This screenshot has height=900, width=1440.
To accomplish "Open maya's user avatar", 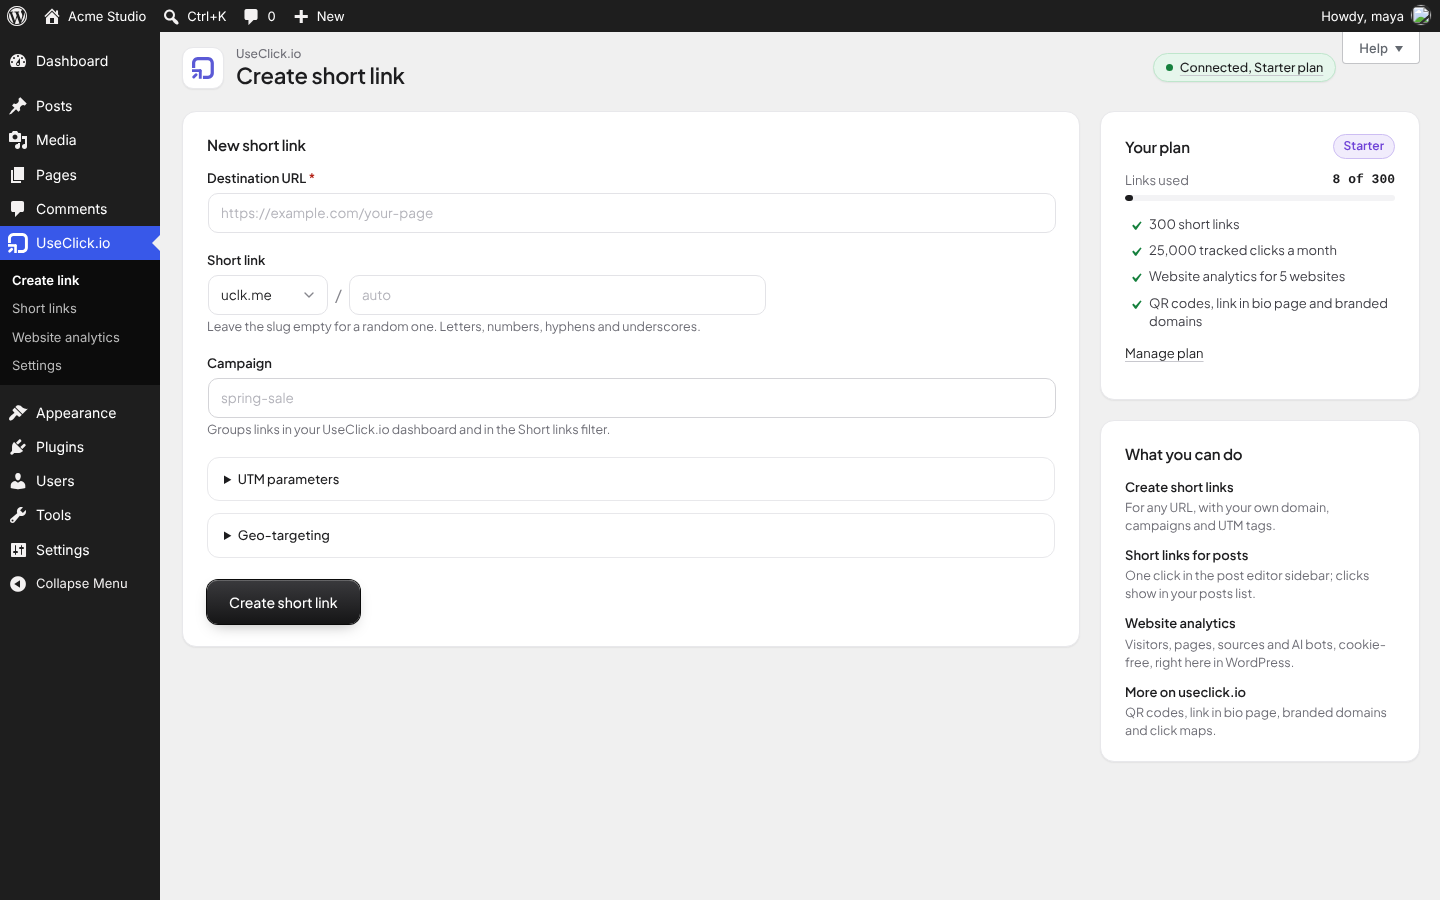I will click(x=1421, y=16).
